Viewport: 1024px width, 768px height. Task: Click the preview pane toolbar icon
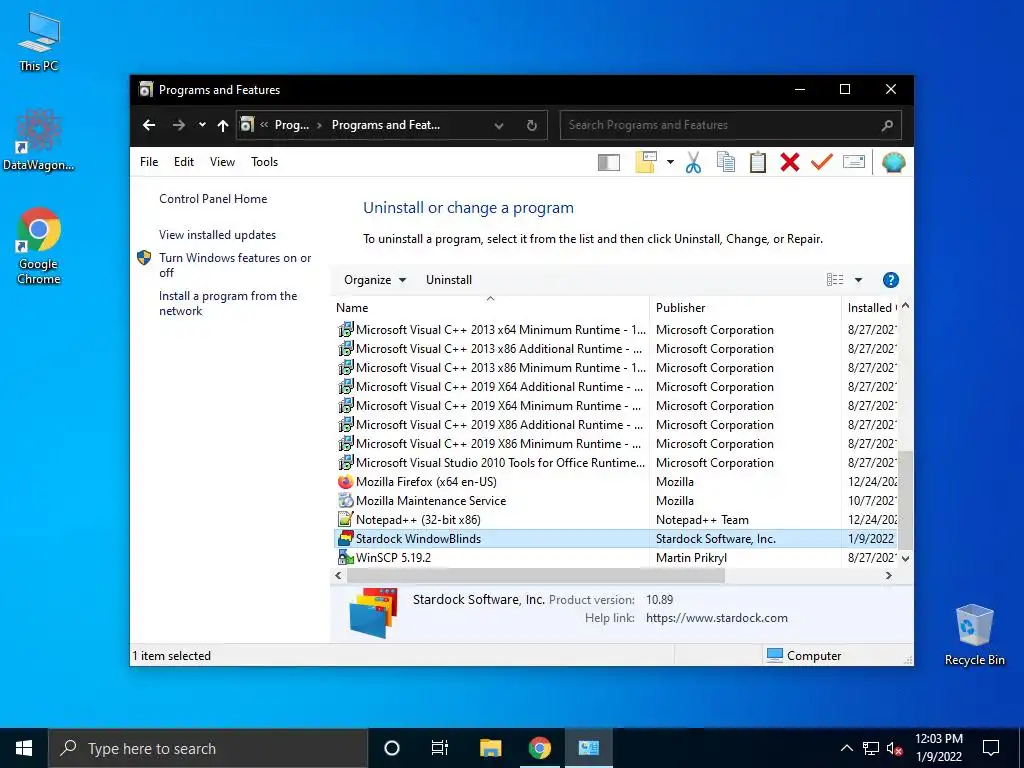click(609, 162)
